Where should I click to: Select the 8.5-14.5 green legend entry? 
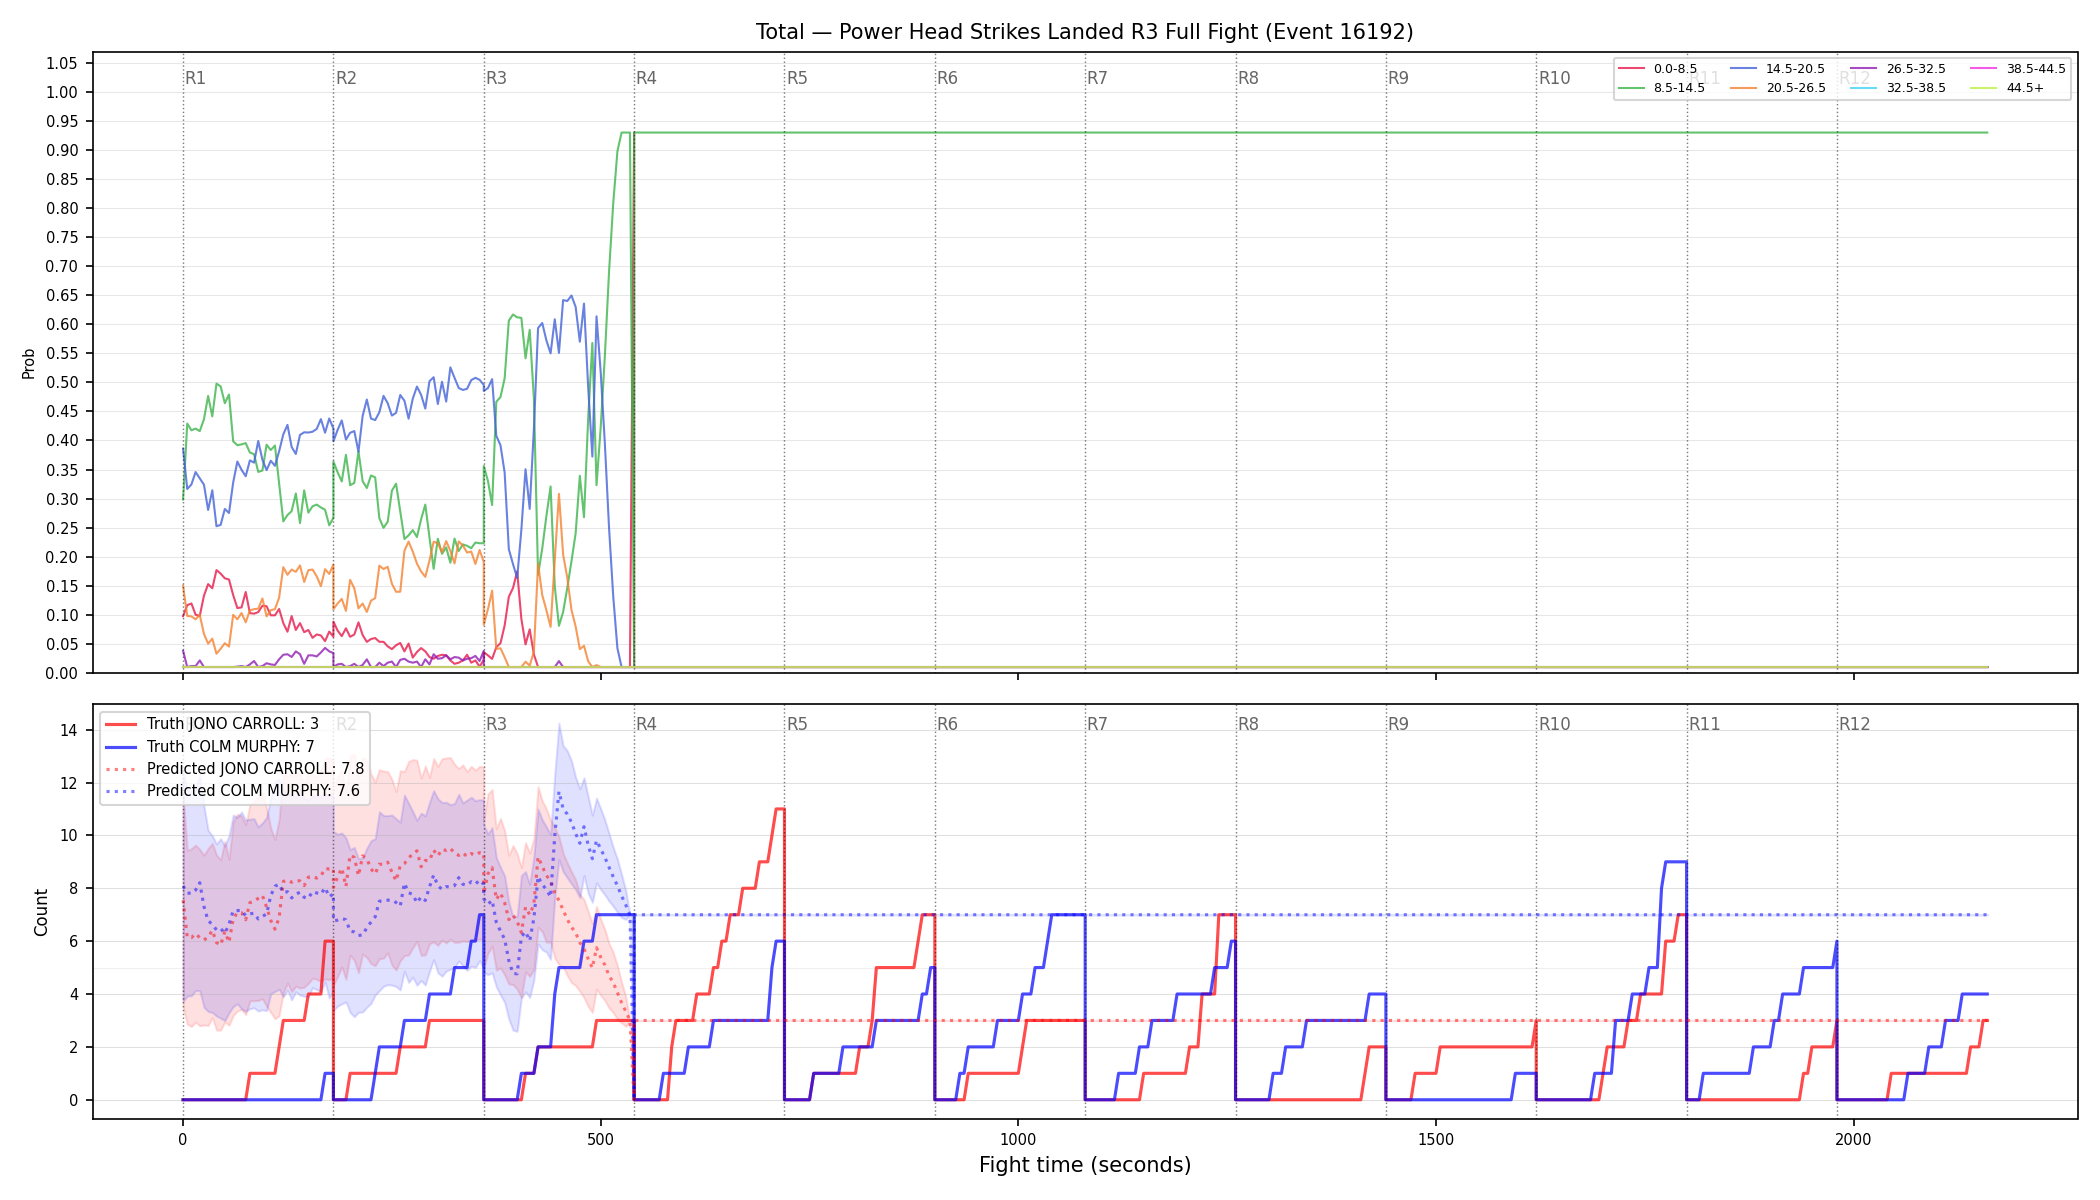1662,88
